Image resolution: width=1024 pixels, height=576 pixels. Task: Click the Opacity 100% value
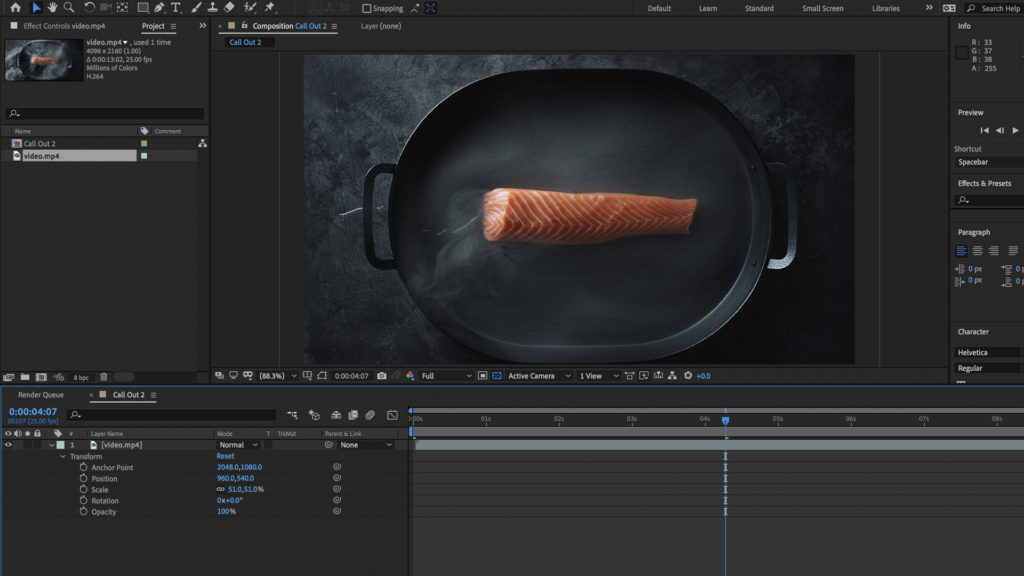coord(226,512)
